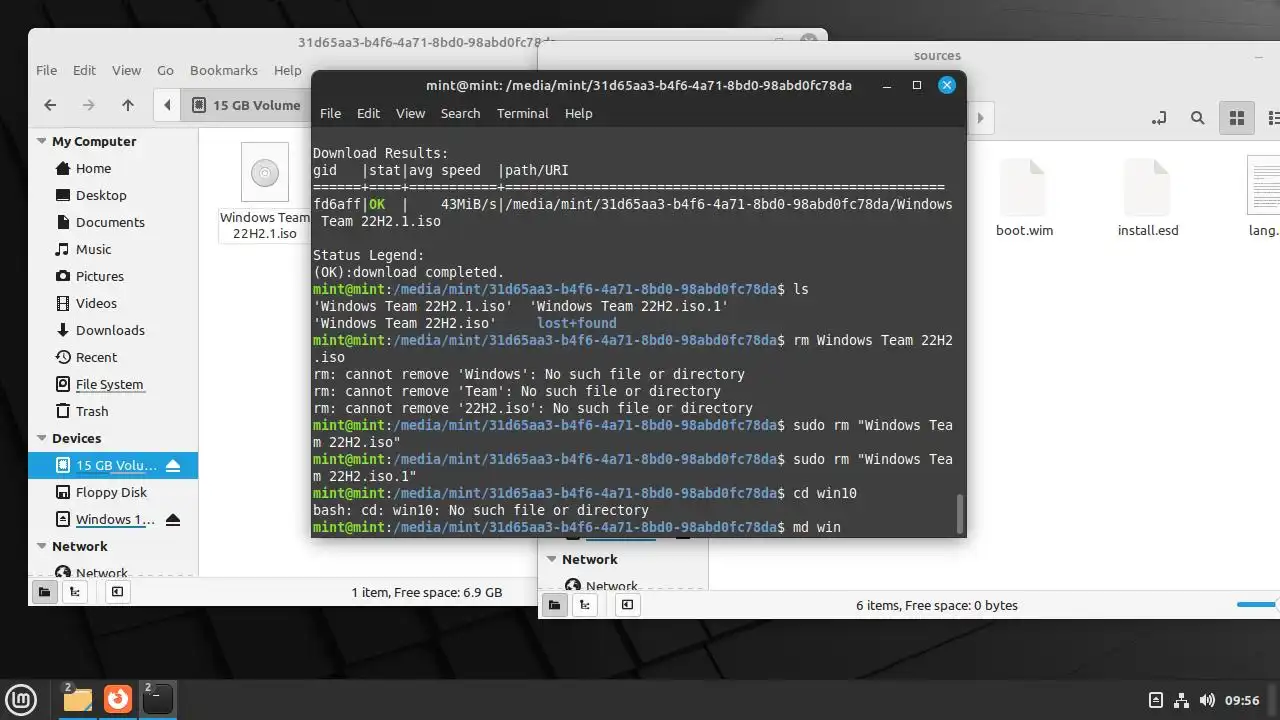The image size is (1280, 720).
Task: Collapse the Devices section
Action: [x=42, y=438]
